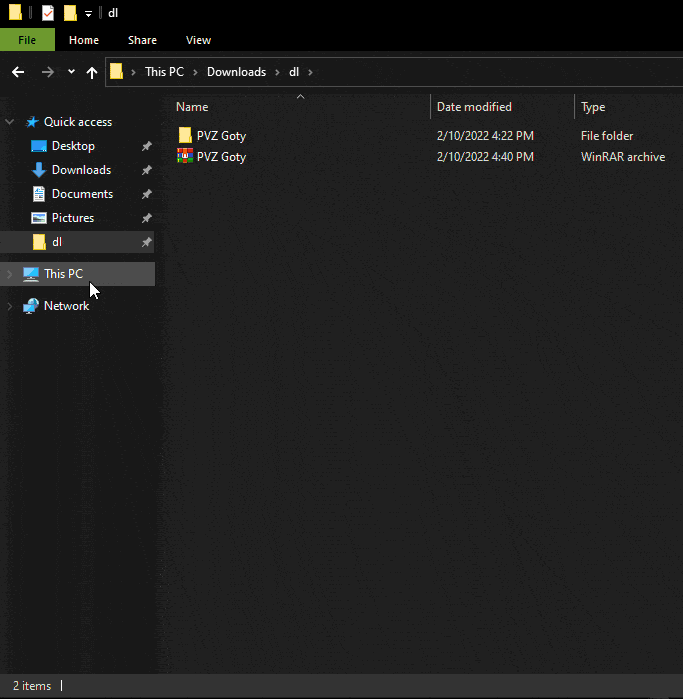Screen dimensions: 683x699
Task: Select the PVZ Goty file folder name
Action: pyautogui.click(x=221, y=136)
